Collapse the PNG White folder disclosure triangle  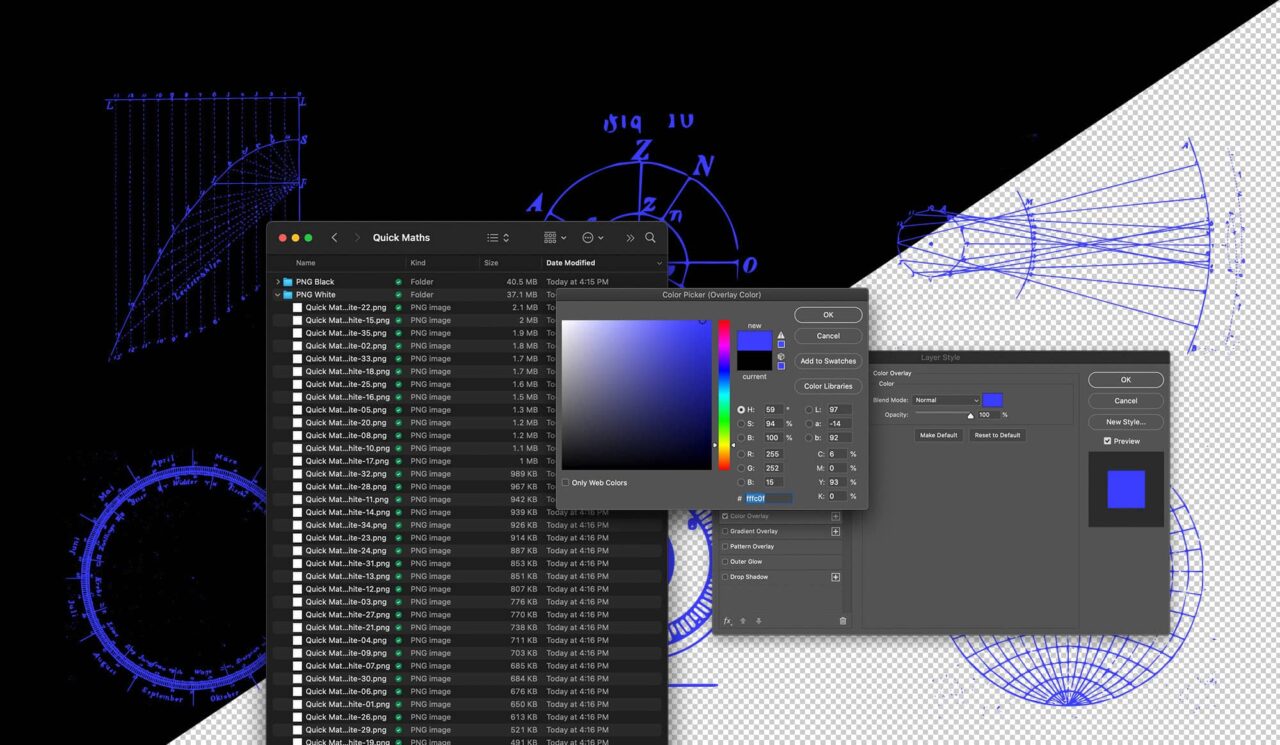click(x=276, y=294)
